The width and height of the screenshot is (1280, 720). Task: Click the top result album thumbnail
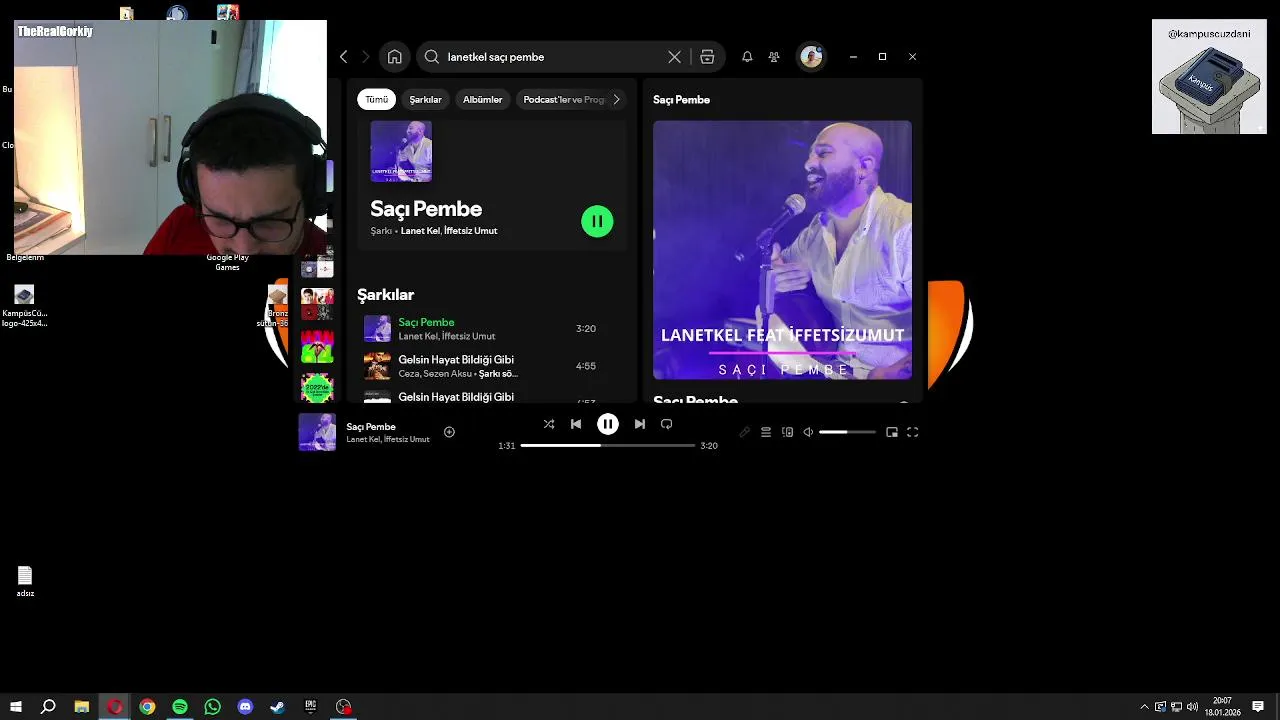401,151
